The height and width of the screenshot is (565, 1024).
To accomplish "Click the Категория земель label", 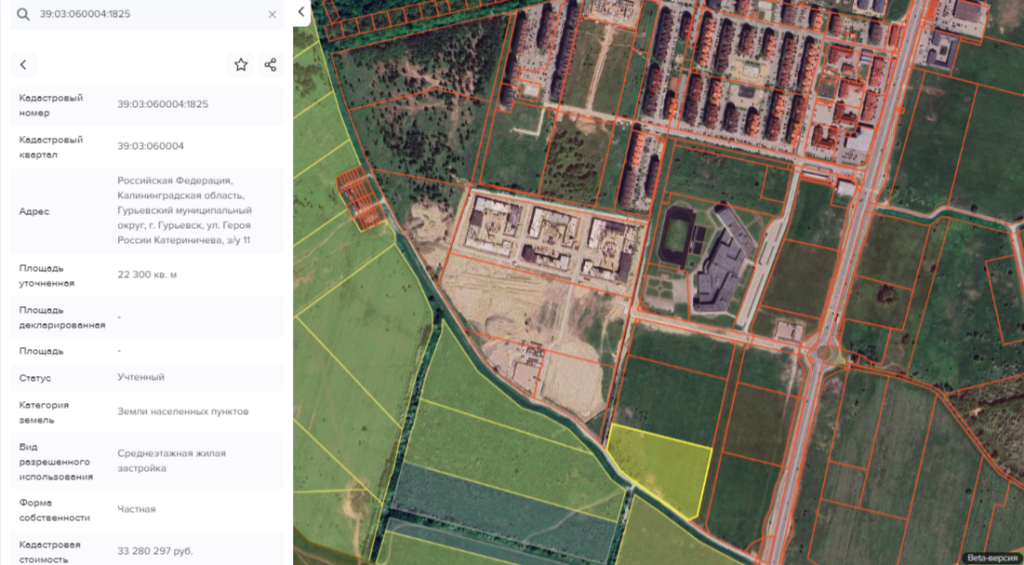I will 44,412.
